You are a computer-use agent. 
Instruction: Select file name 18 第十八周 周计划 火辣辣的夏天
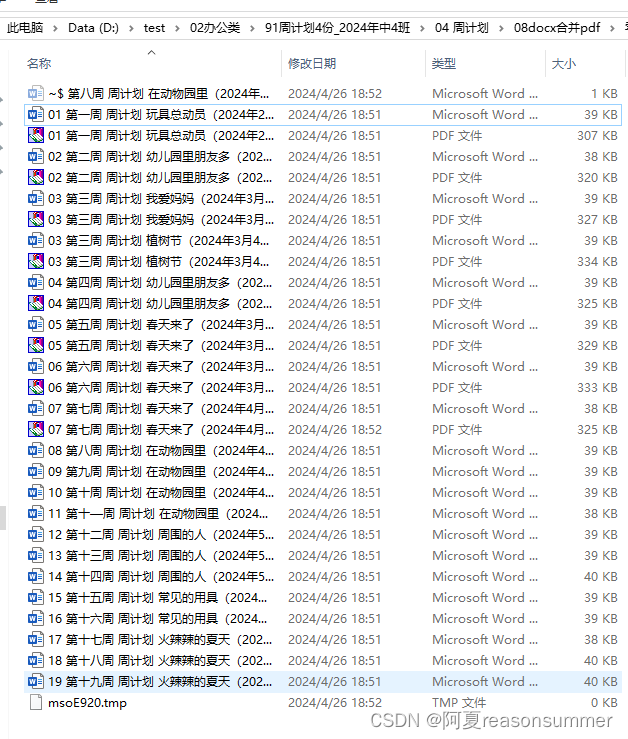160,660
